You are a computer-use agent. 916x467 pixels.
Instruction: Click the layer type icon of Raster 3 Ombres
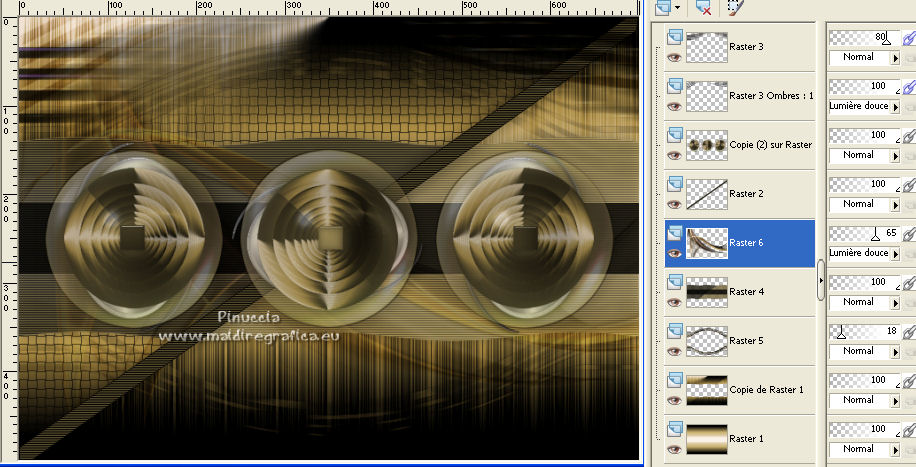coord(675,85)
